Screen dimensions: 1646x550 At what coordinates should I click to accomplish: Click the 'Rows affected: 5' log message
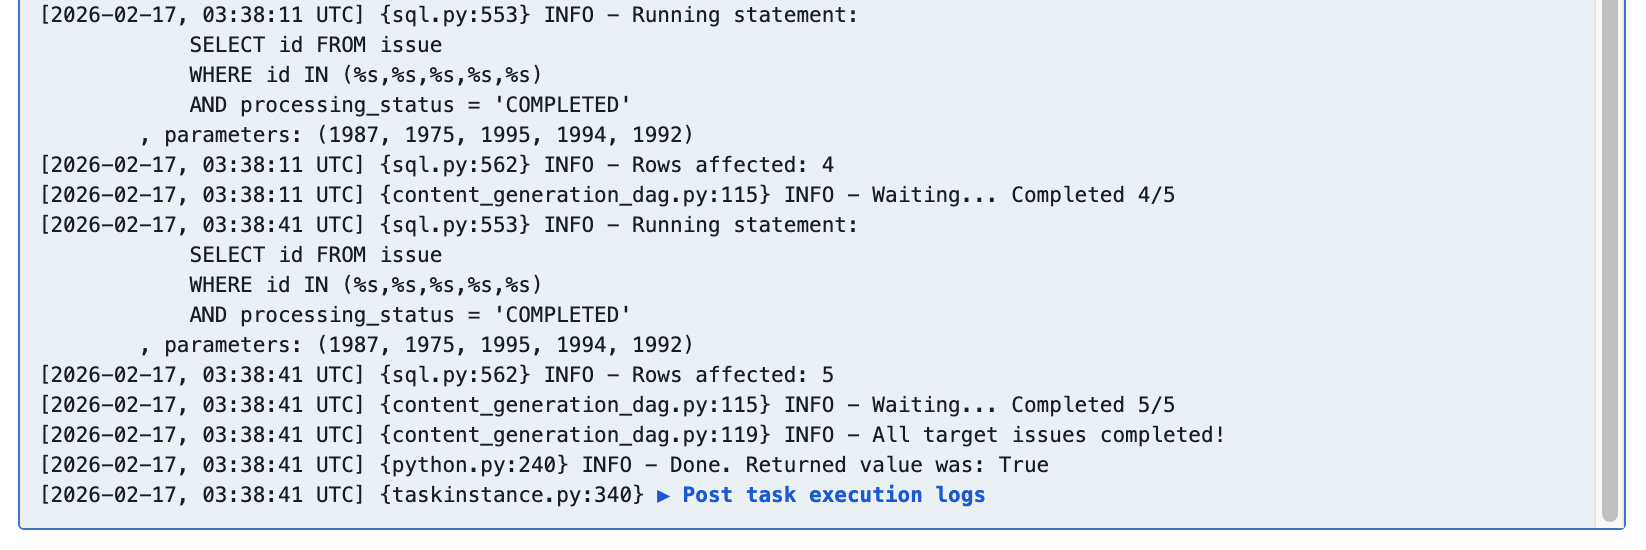pos(732,376)
